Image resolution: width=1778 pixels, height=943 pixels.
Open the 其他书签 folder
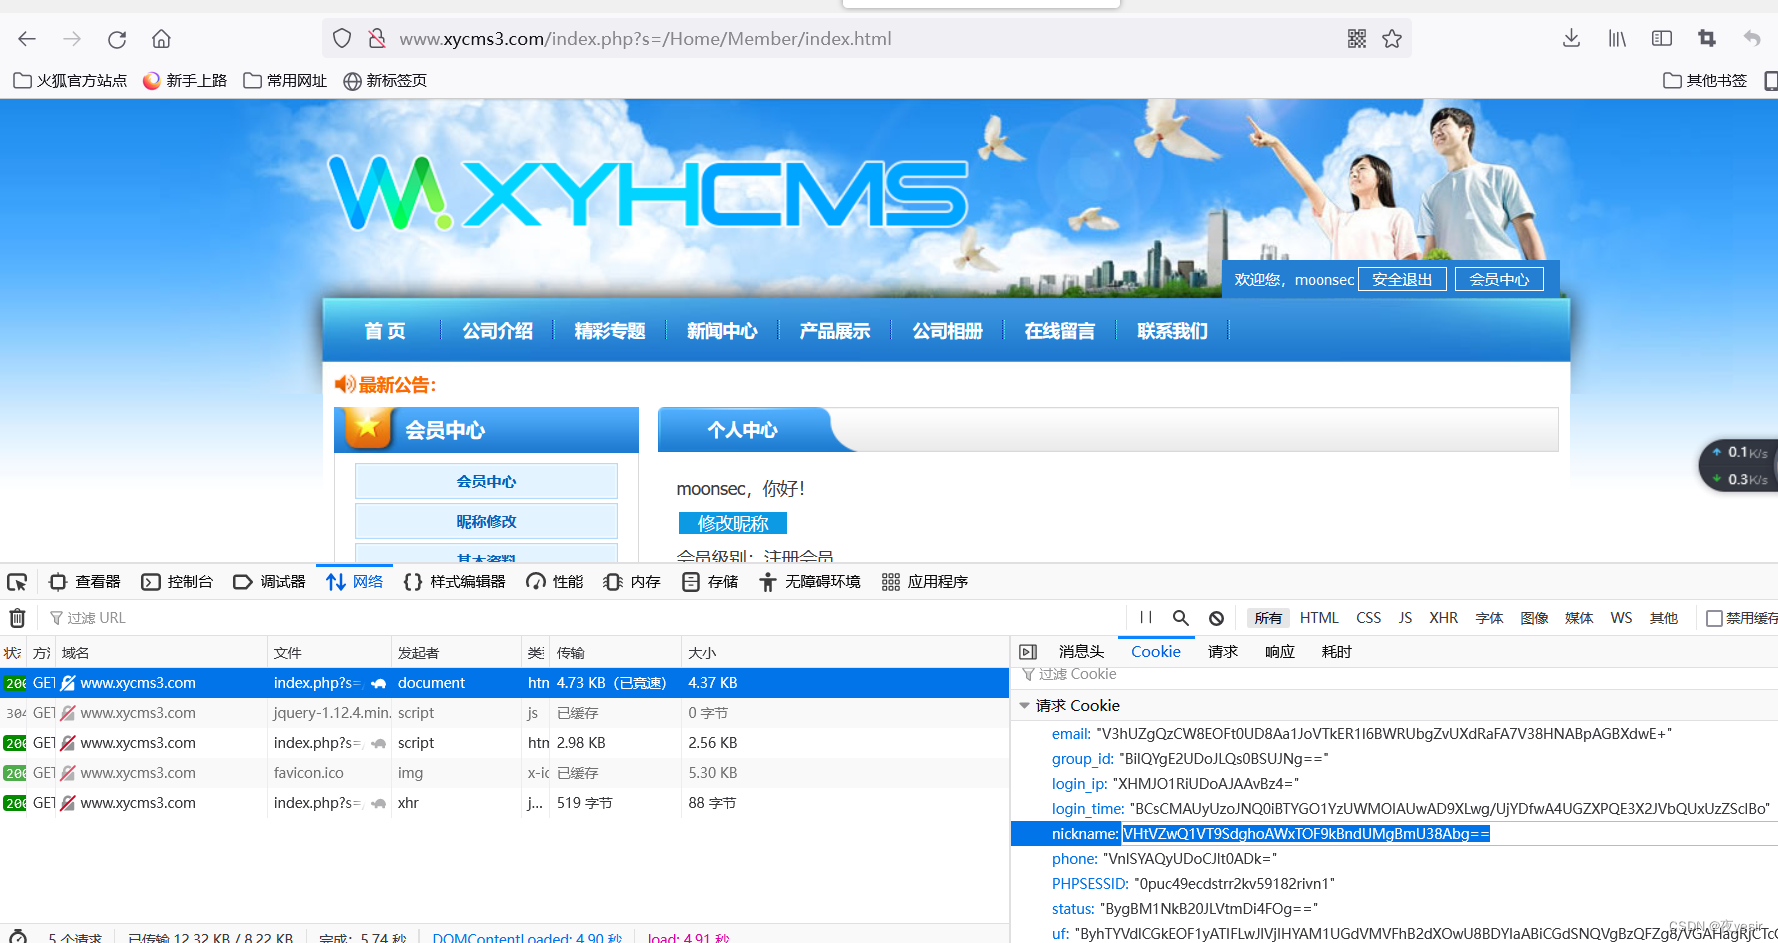[x=1704, y=80]
